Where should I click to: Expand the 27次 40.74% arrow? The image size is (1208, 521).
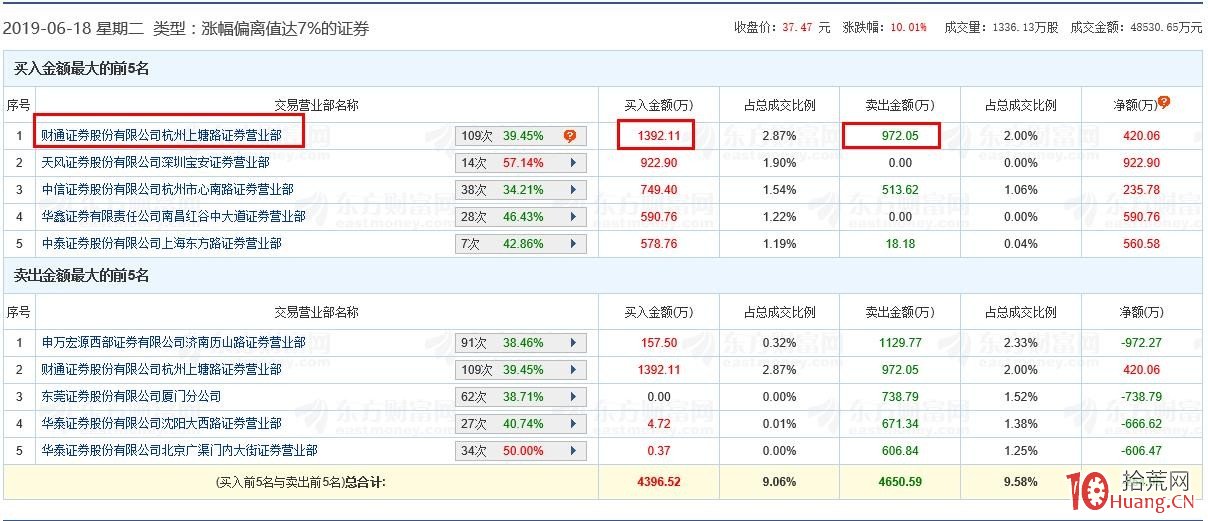point(573,424)
